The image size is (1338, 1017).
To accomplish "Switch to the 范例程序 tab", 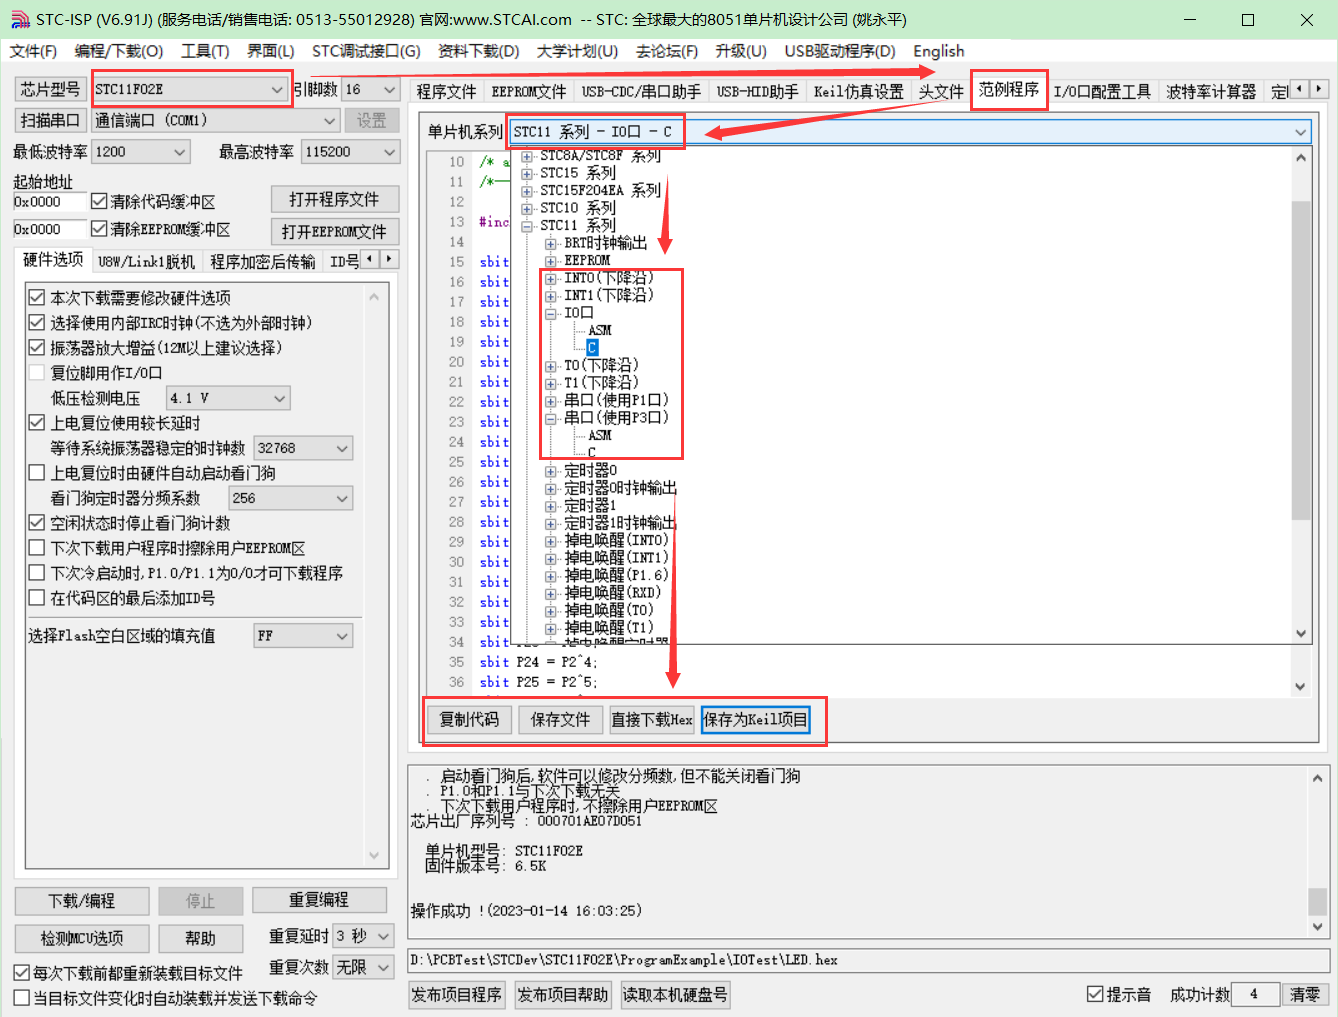I will pos(1009,90).
